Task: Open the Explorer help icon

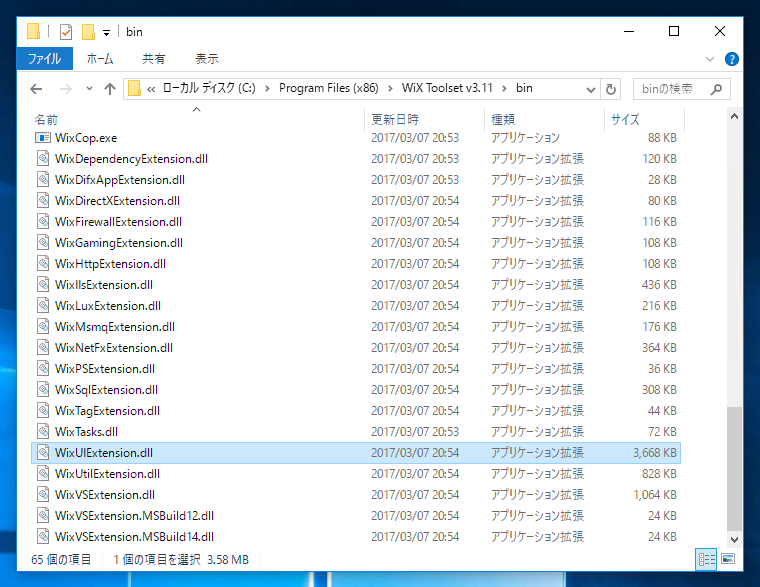Action: 731,59
